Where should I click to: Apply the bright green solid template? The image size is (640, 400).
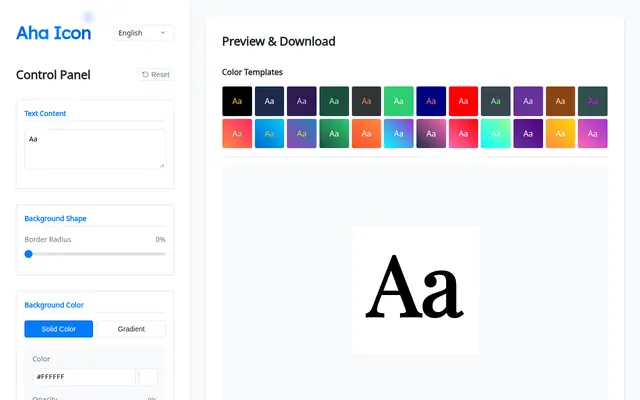(x=399, y=101)
